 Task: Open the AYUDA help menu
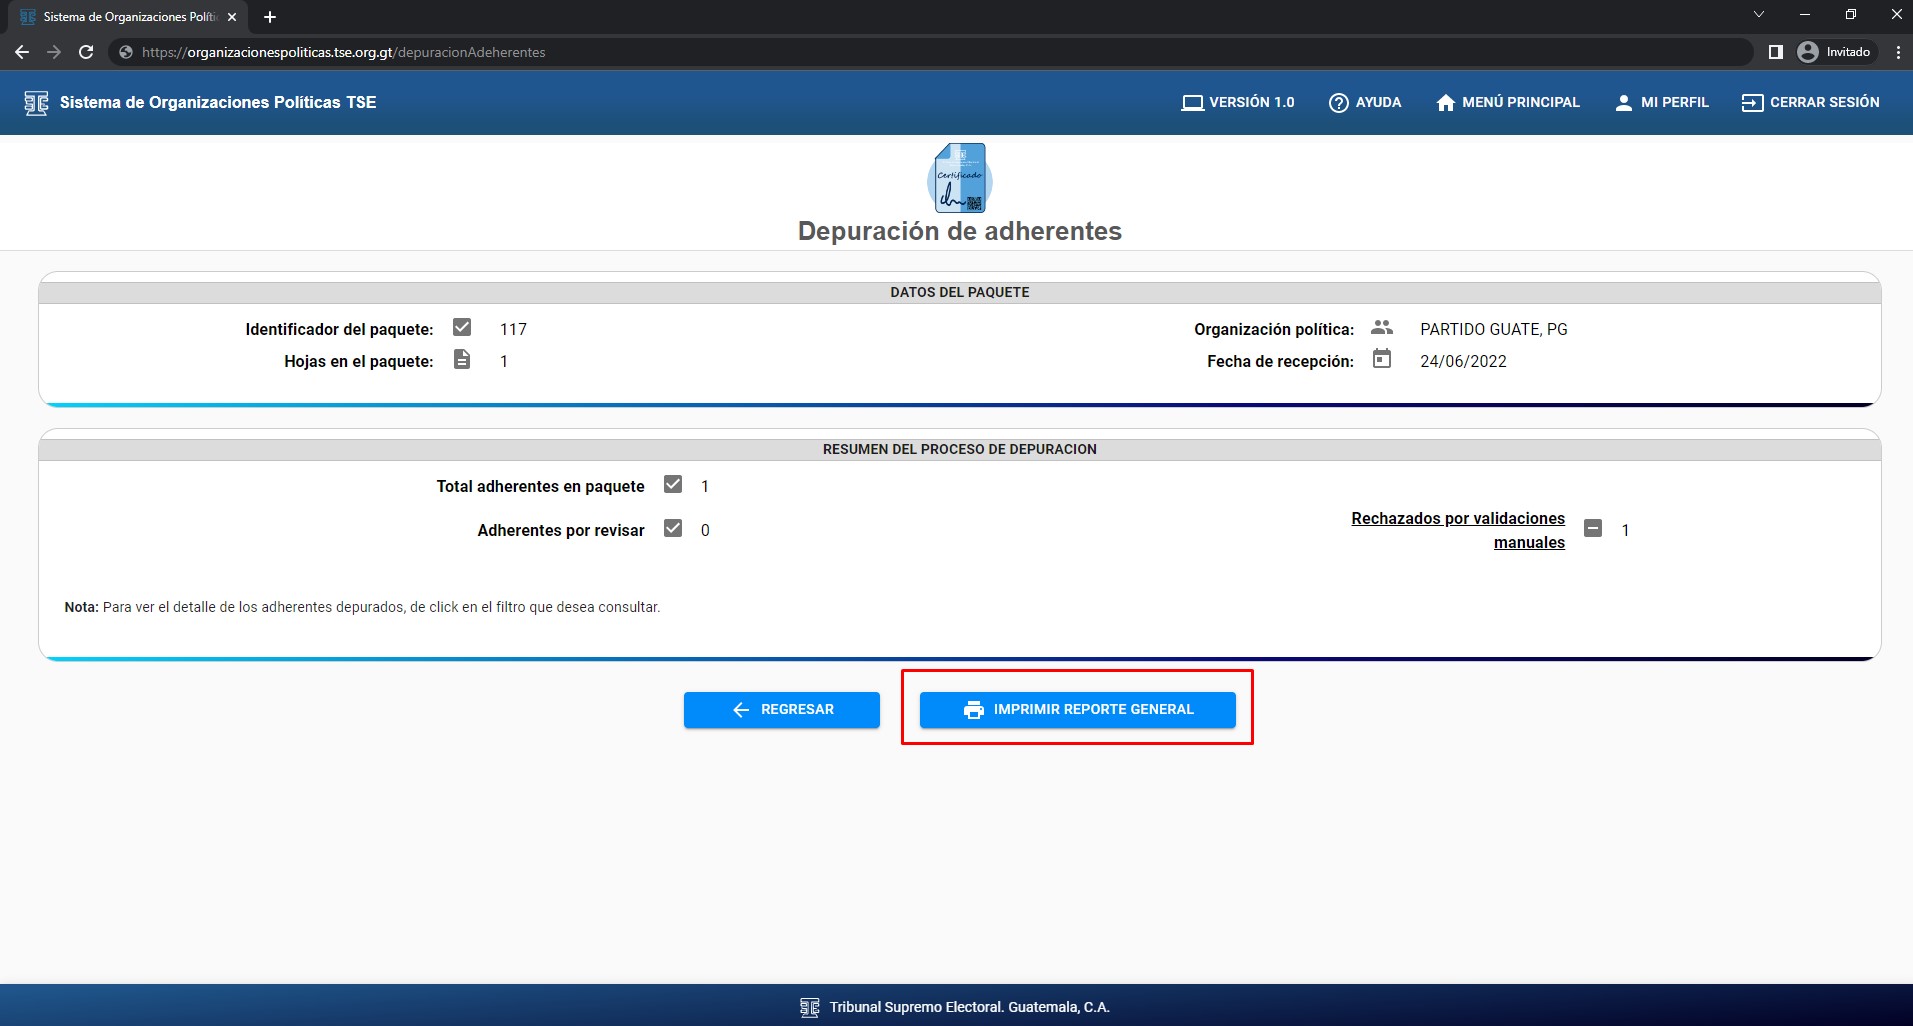(x=1365, y=103)
